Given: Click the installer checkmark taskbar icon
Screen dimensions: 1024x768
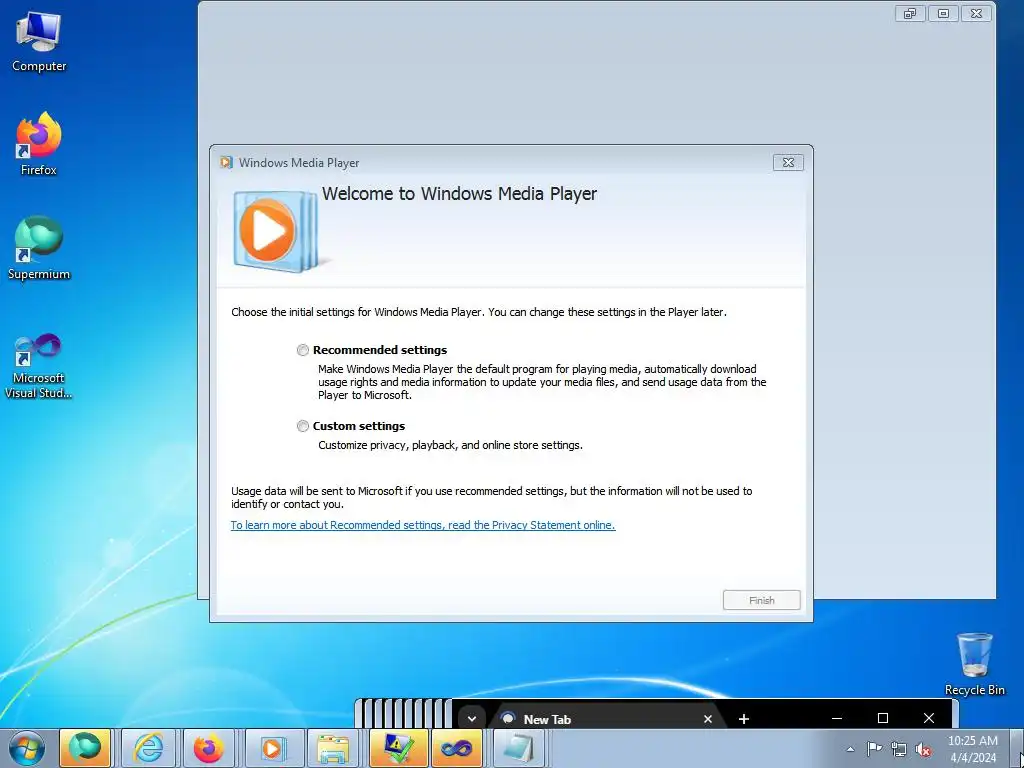Looking at the screenshot, I should coord(398,748).
